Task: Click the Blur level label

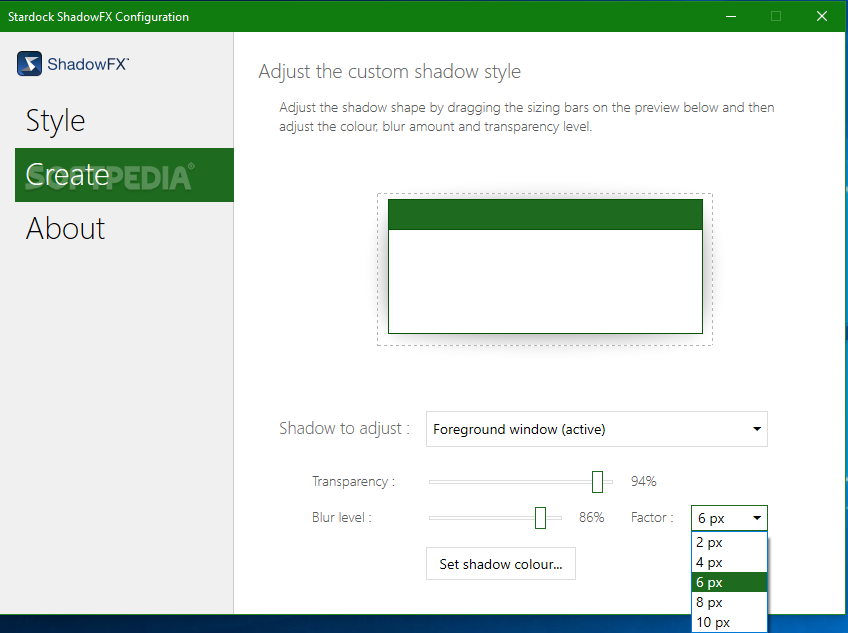Action: [342, 518]
